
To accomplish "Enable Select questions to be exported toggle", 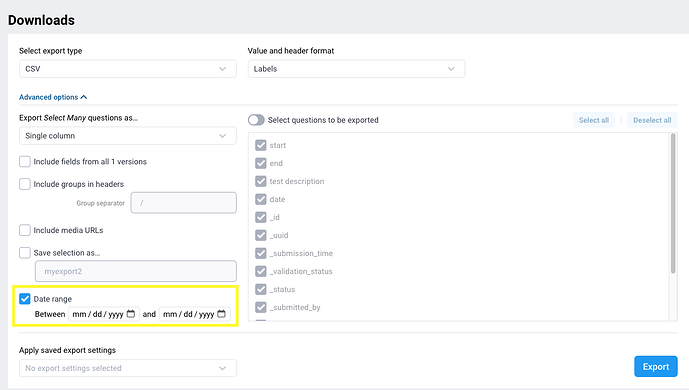I will coord(256,120).
